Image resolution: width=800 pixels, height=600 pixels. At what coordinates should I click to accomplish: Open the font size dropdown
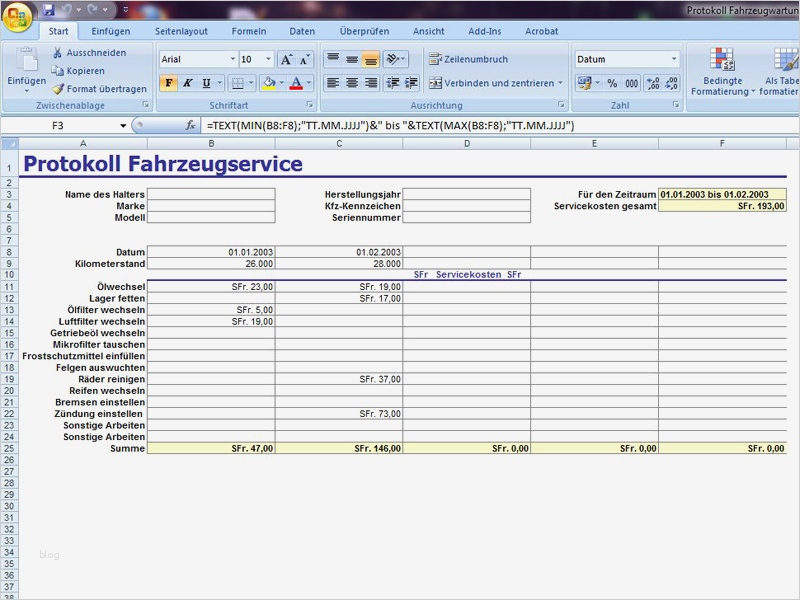click(267, 57)
